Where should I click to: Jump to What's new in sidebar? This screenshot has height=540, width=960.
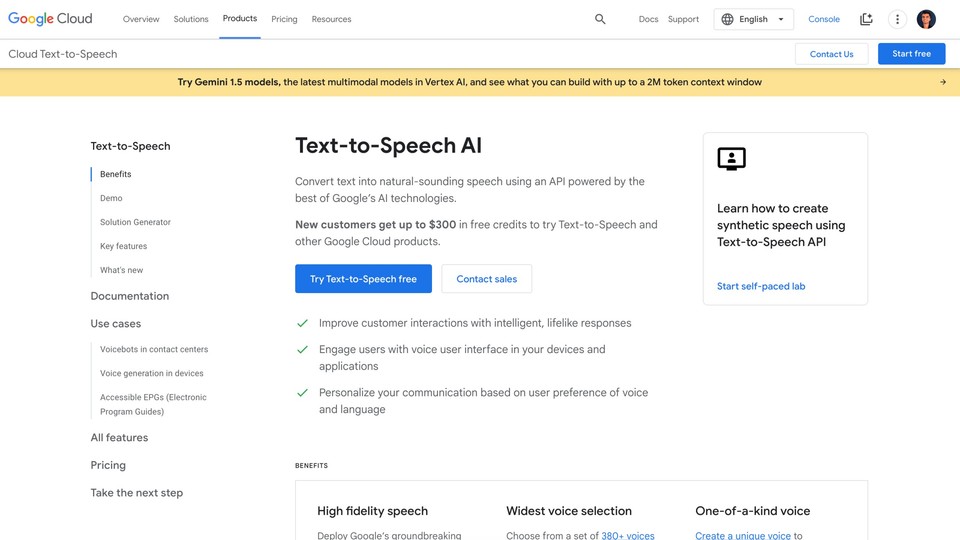(x=122, y=270)
